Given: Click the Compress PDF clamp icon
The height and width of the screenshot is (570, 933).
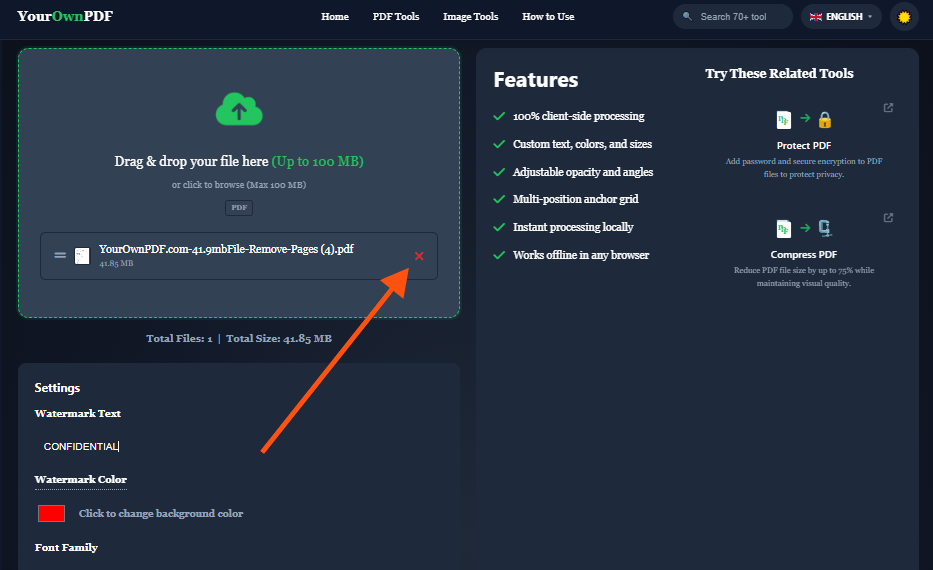Looking at the screenshot, I should click(825, 228).
